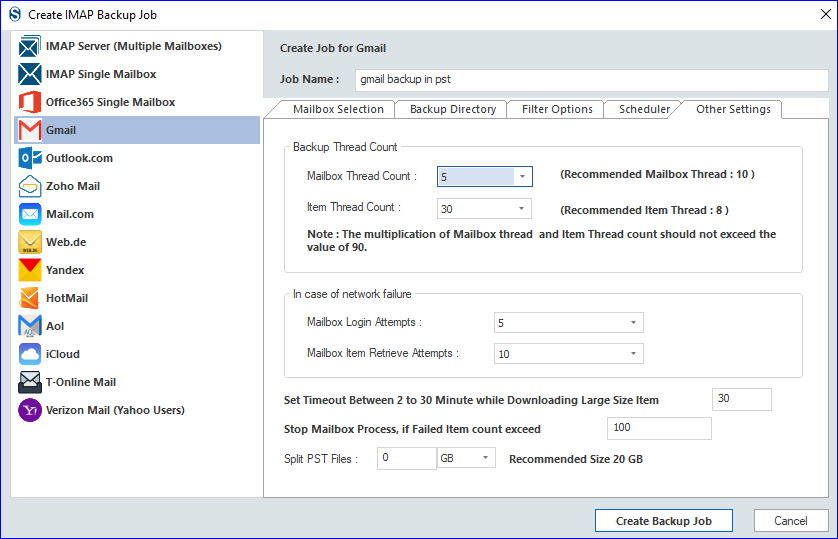838x539 pixels.
Task: Pick Mail.com label in list
Action: click(x=69, y=214)
